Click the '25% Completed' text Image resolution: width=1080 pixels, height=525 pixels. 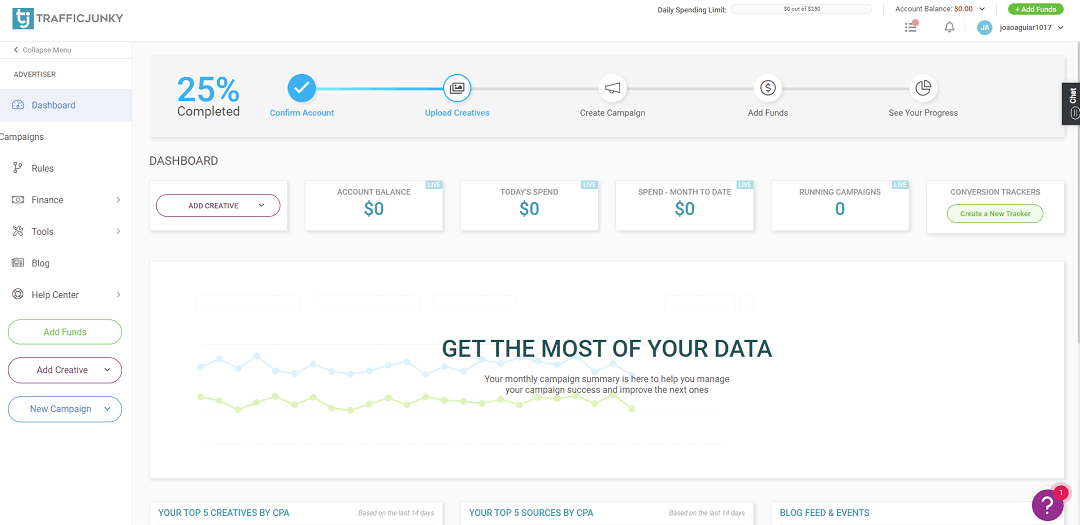pyautogui.click(x=209, y=96)
